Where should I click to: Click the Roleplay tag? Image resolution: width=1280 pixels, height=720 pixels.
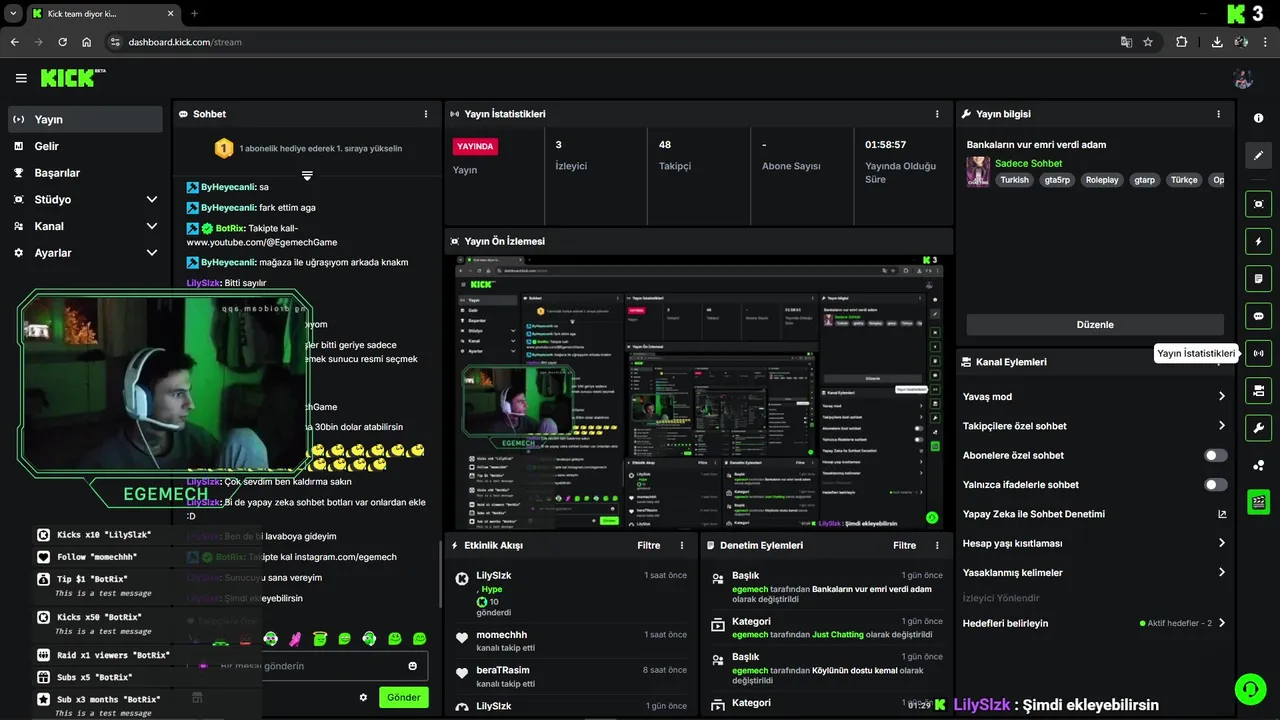click(x=1102, y=180)
